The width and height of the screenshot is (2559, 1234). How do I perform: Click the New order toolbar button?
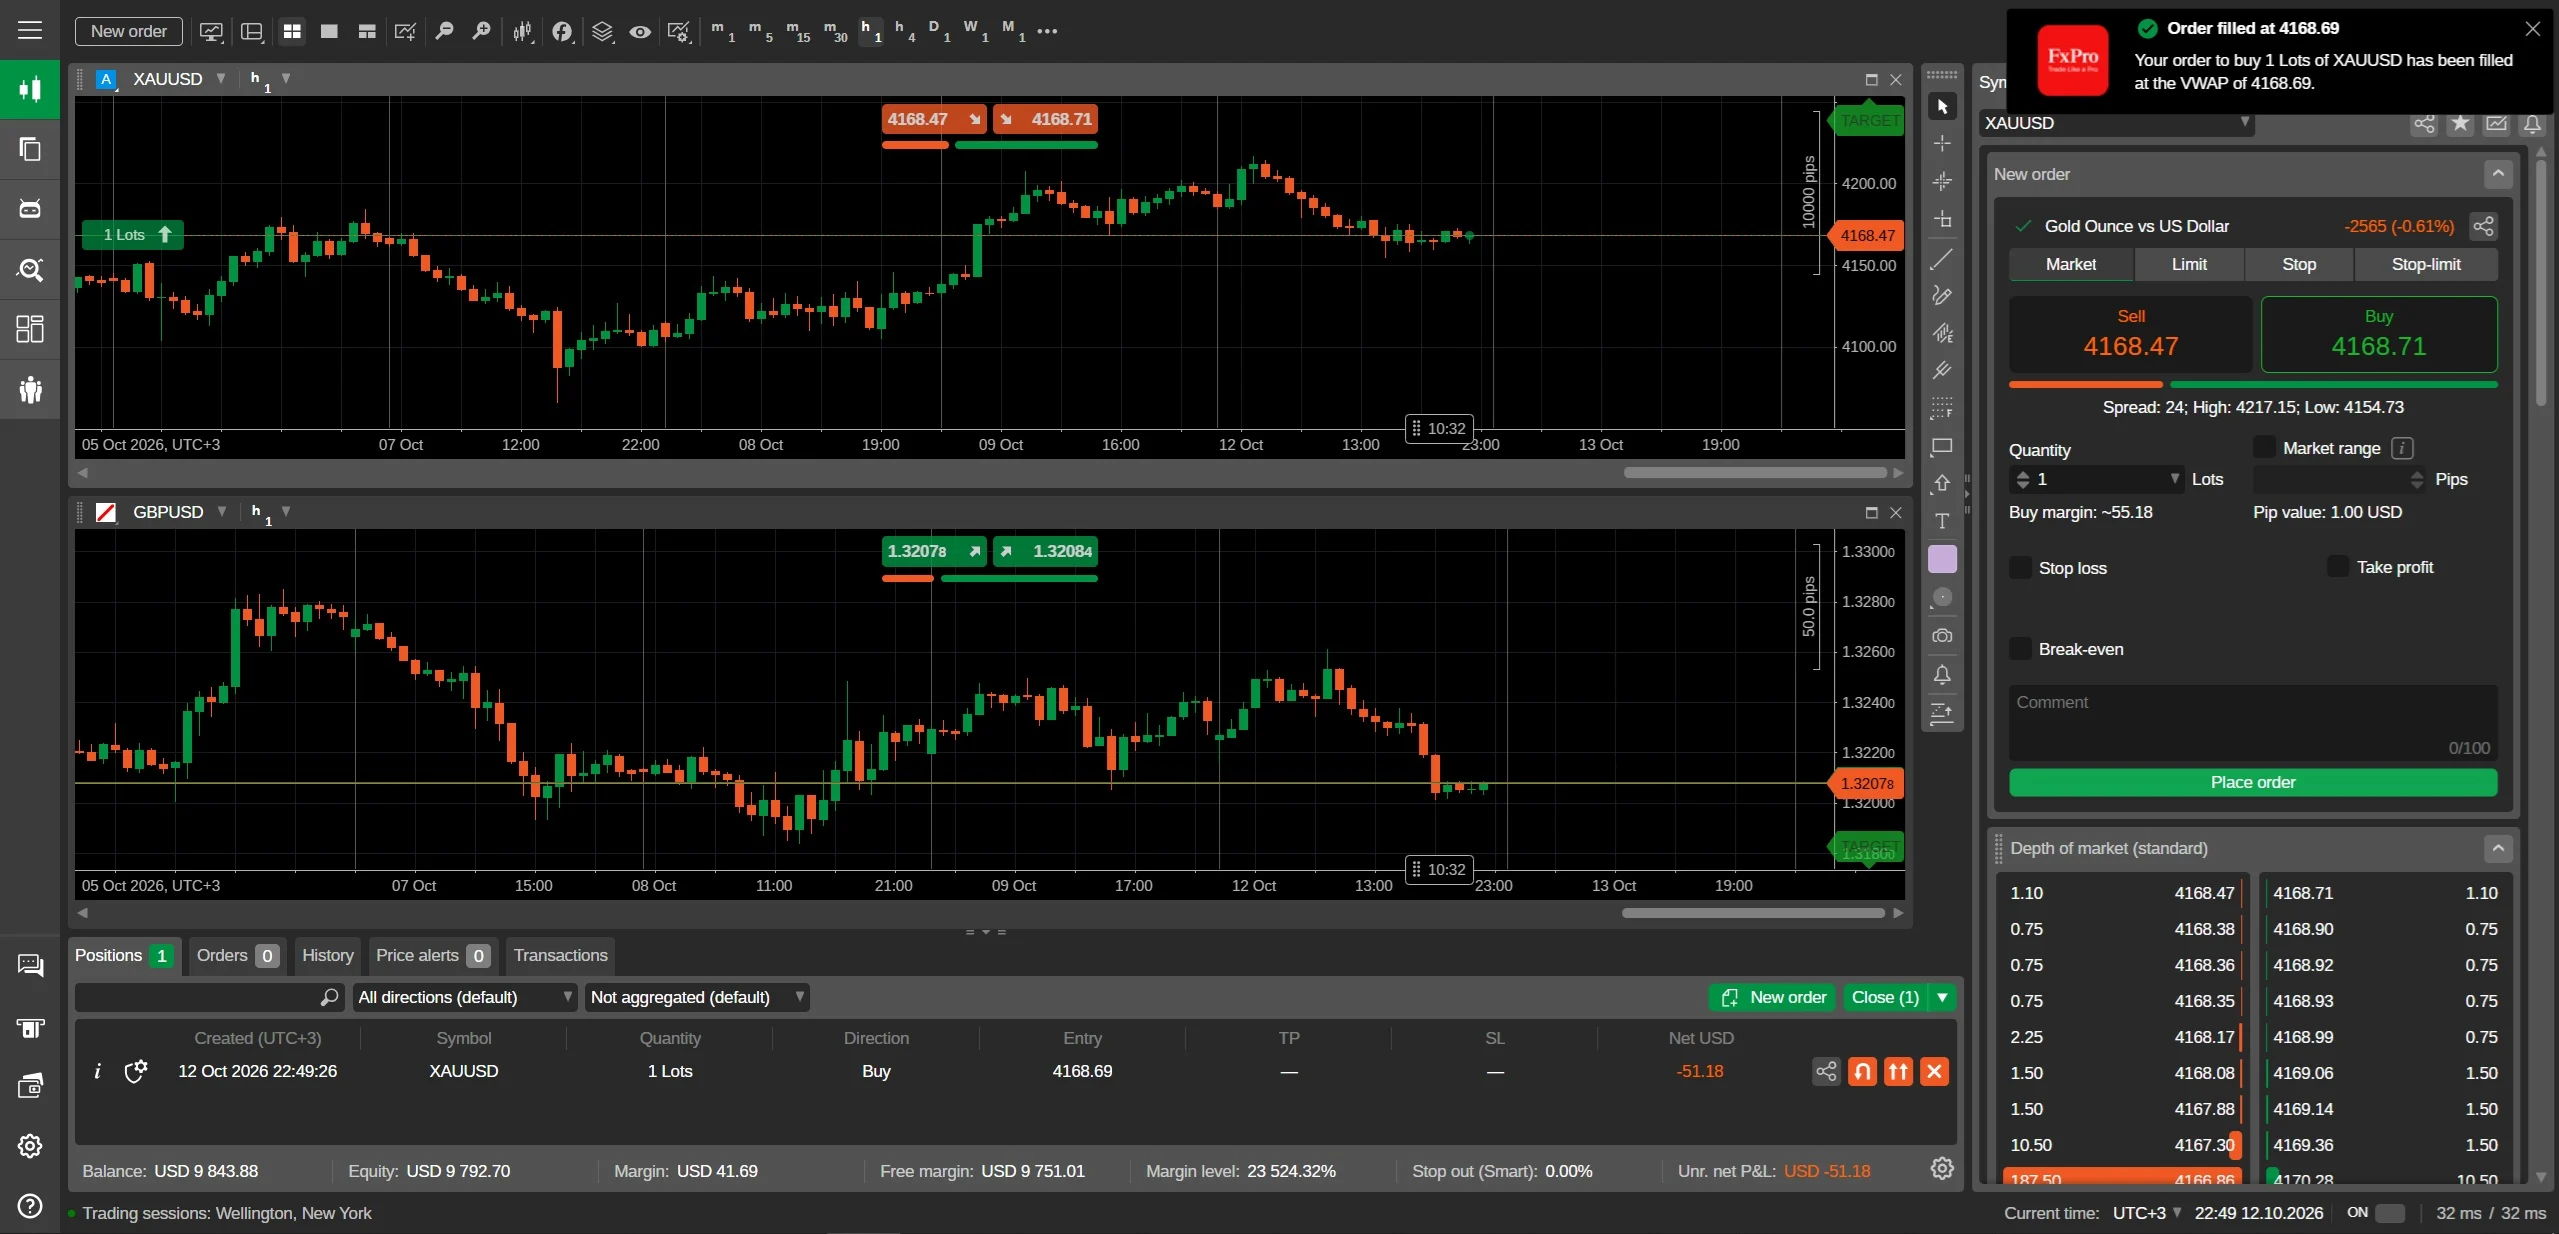(129, 31)
